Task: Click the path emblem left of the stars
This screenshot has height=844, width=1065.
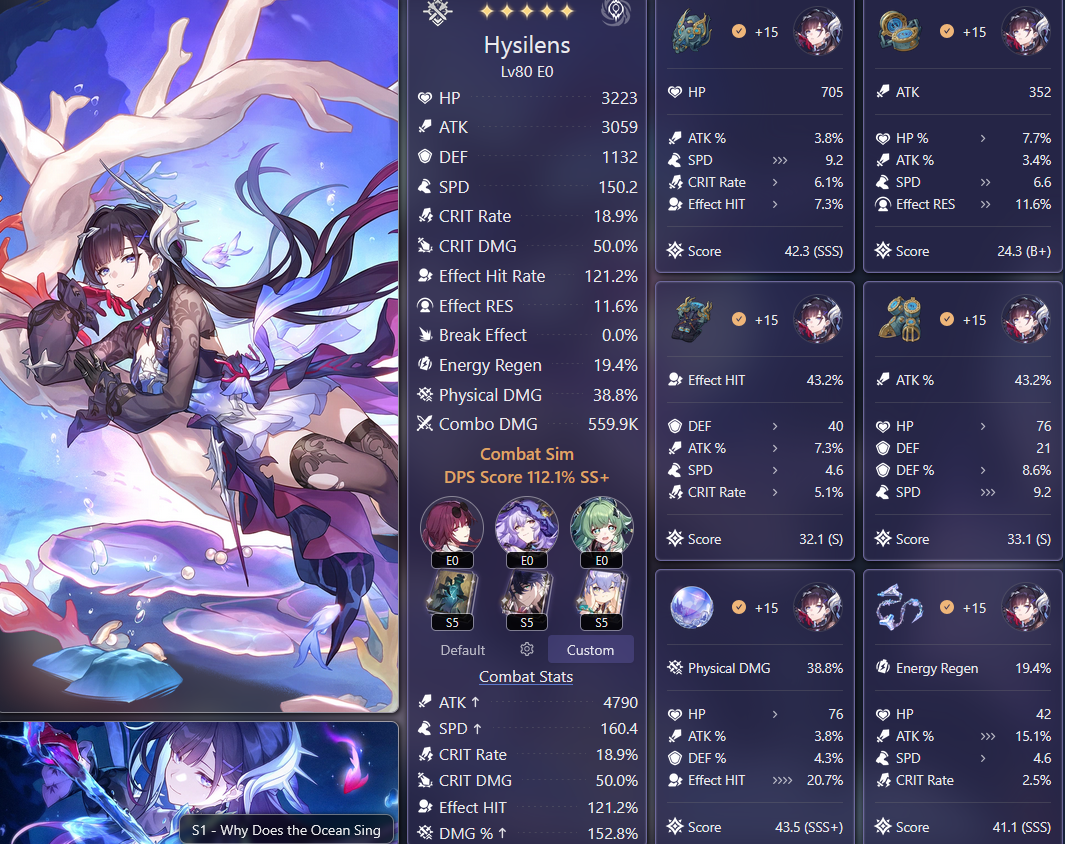Action: [x=437, y=12]
